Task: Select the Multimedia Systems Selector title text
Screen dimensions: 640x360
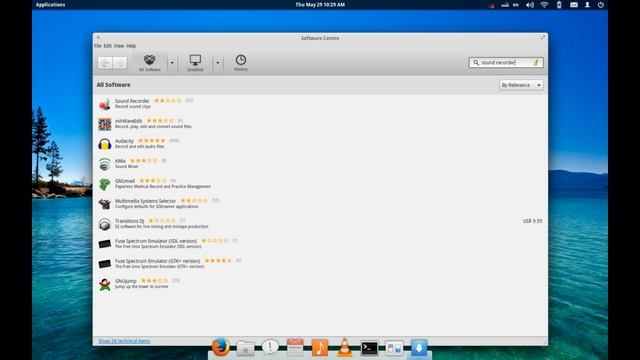Action: (145, 201)
